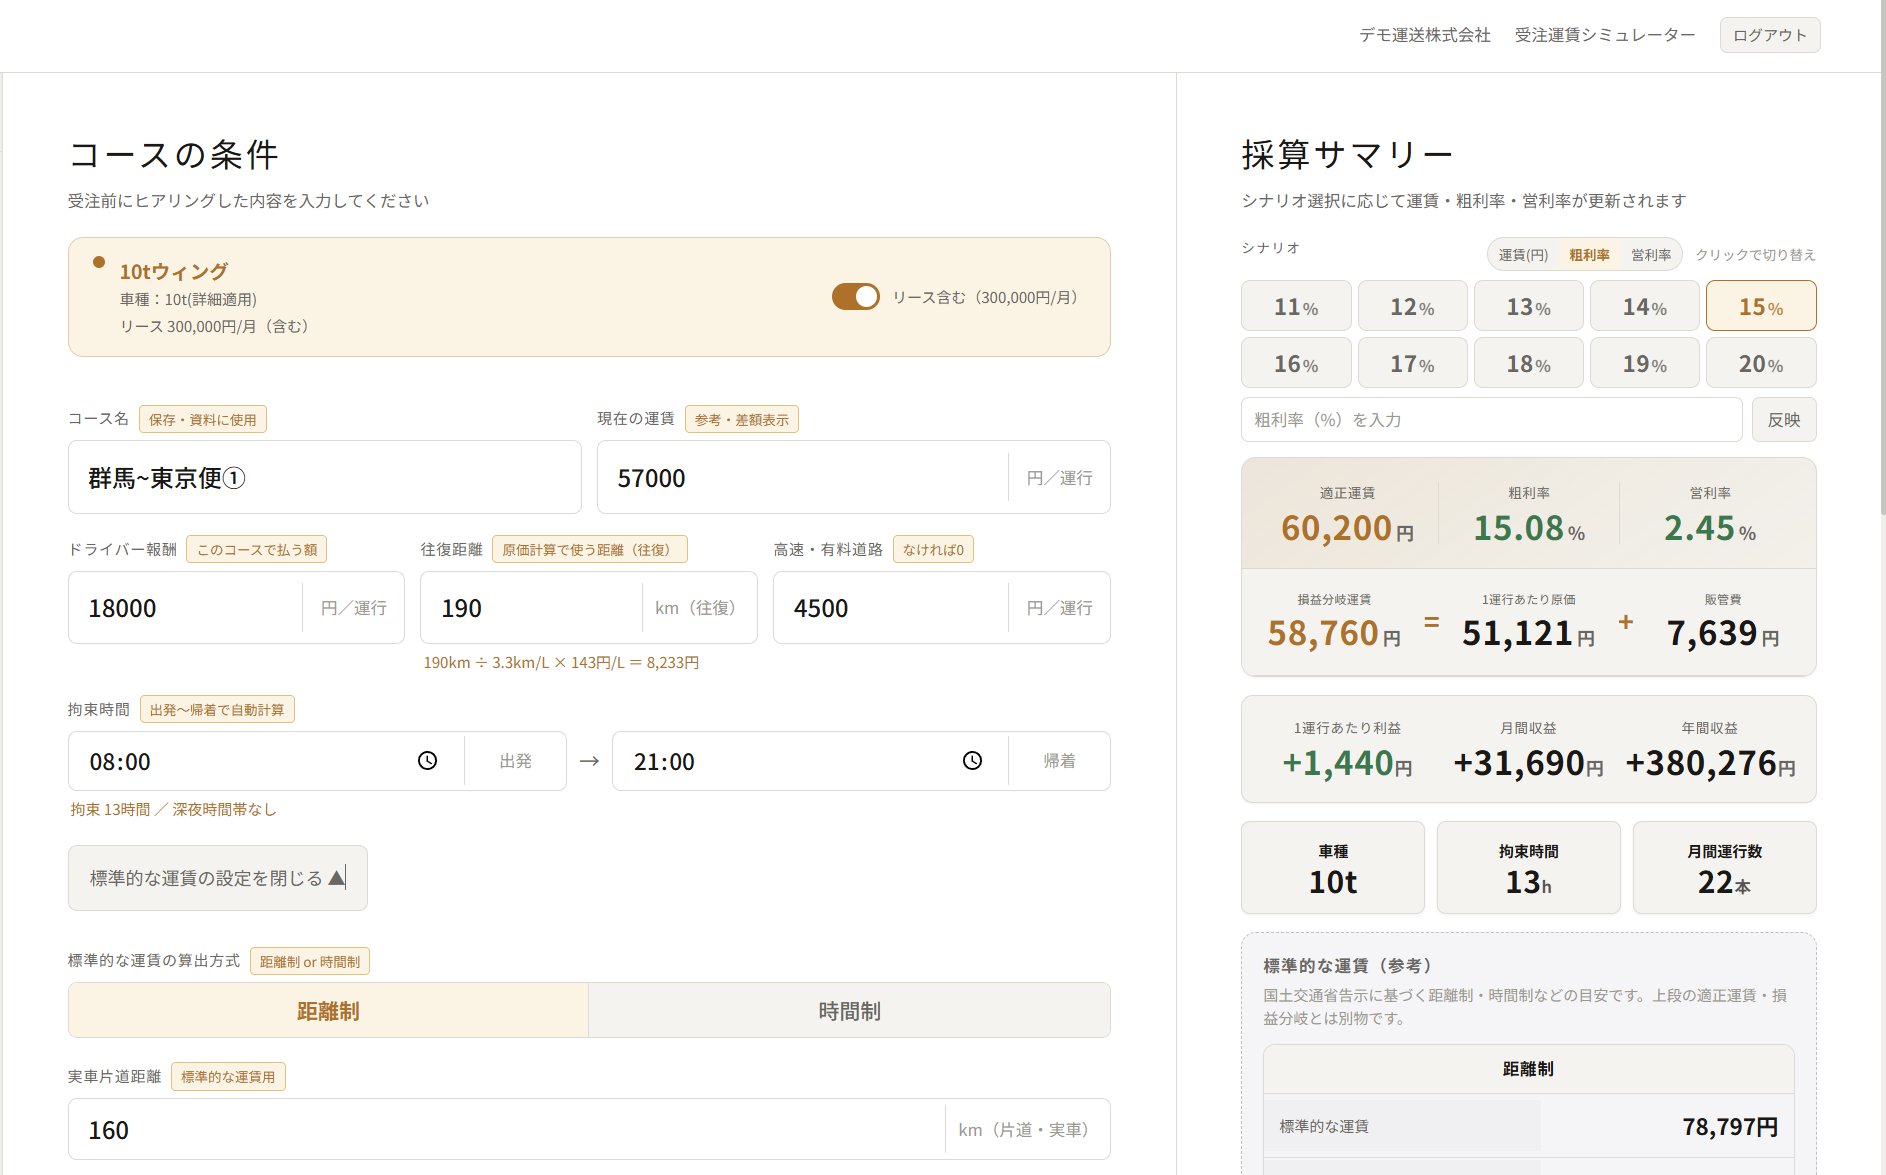Click the clock icon in departure time field
The width and height of the screenshot is (1886, 1175).
coord(427,761)
